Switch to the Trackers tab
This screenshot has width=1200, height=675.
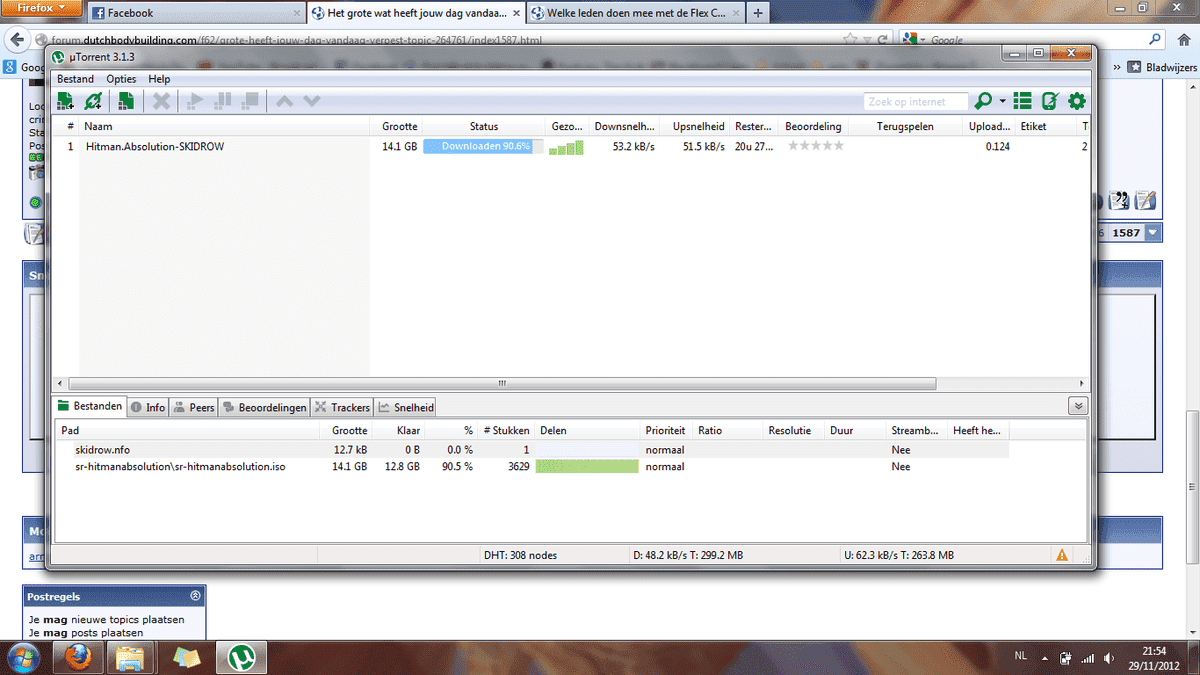[x=342, y=407]
